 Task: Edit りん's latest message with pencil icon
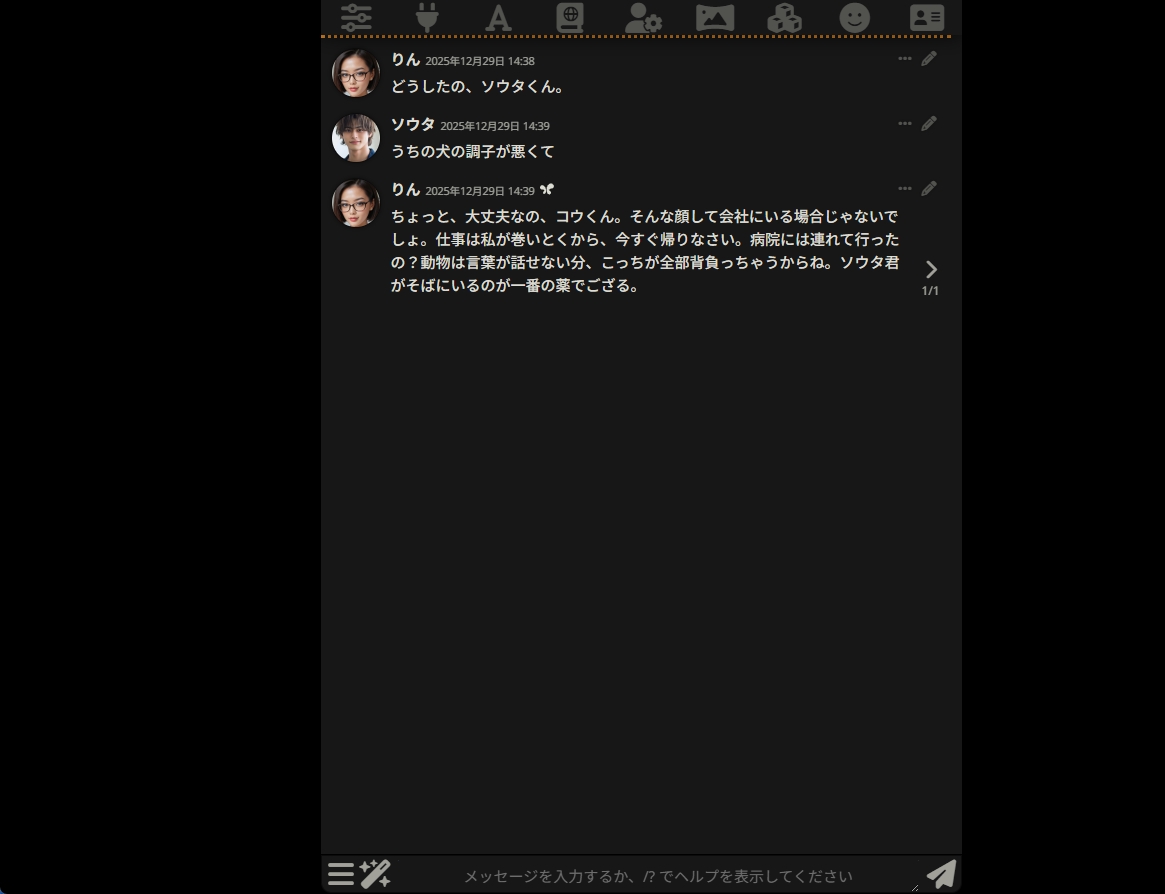coord(929,188)
